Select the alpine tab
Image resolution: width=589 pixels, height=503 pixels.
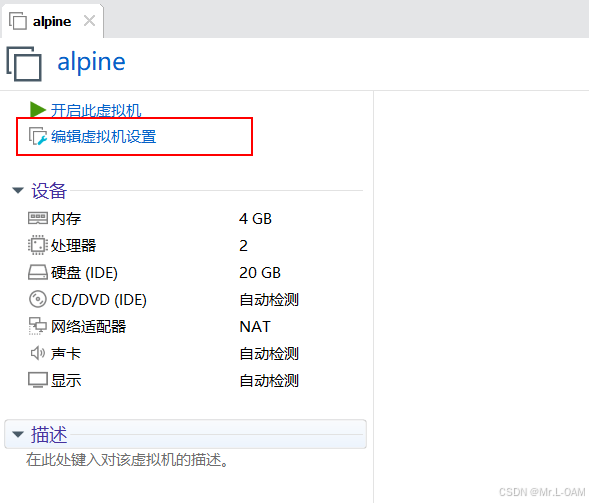click(52, 21)
